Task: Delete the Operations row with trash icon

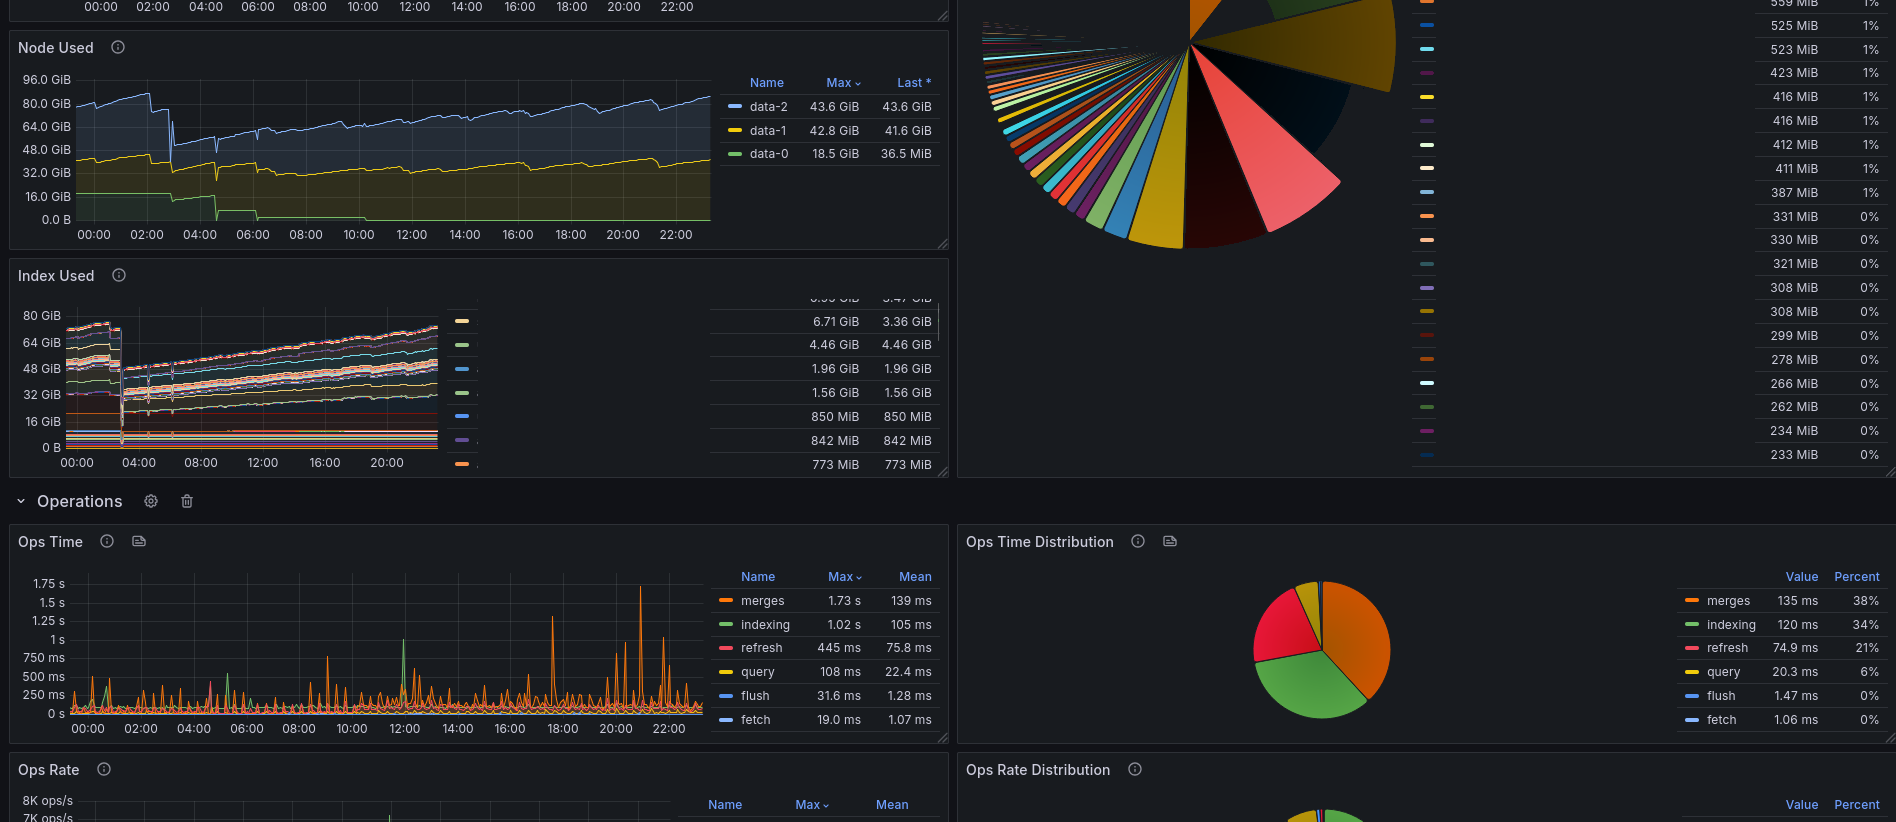Action: [x=187, y=501]
